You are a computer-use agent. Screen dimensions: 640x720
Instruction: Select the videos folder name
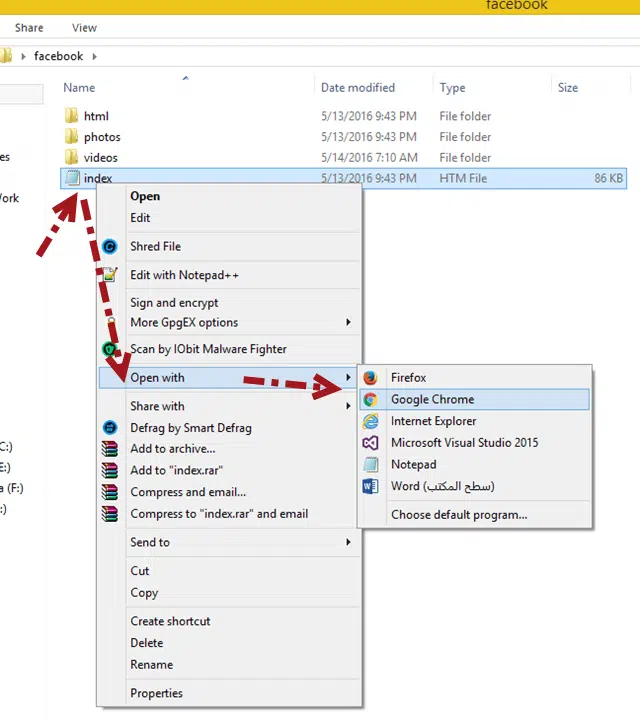[101, 158]
